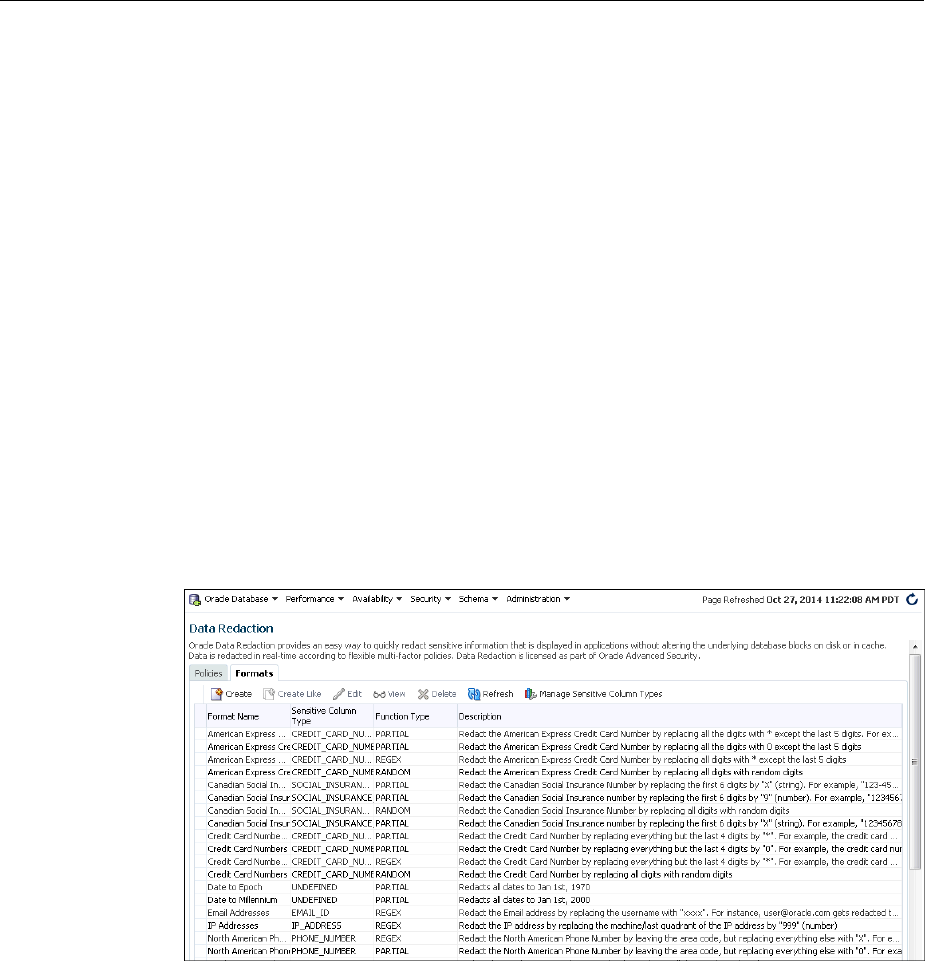Click the Data Redaction page heading
The width and height of the screenshot is (925, 961).
[x=231, y=628]
